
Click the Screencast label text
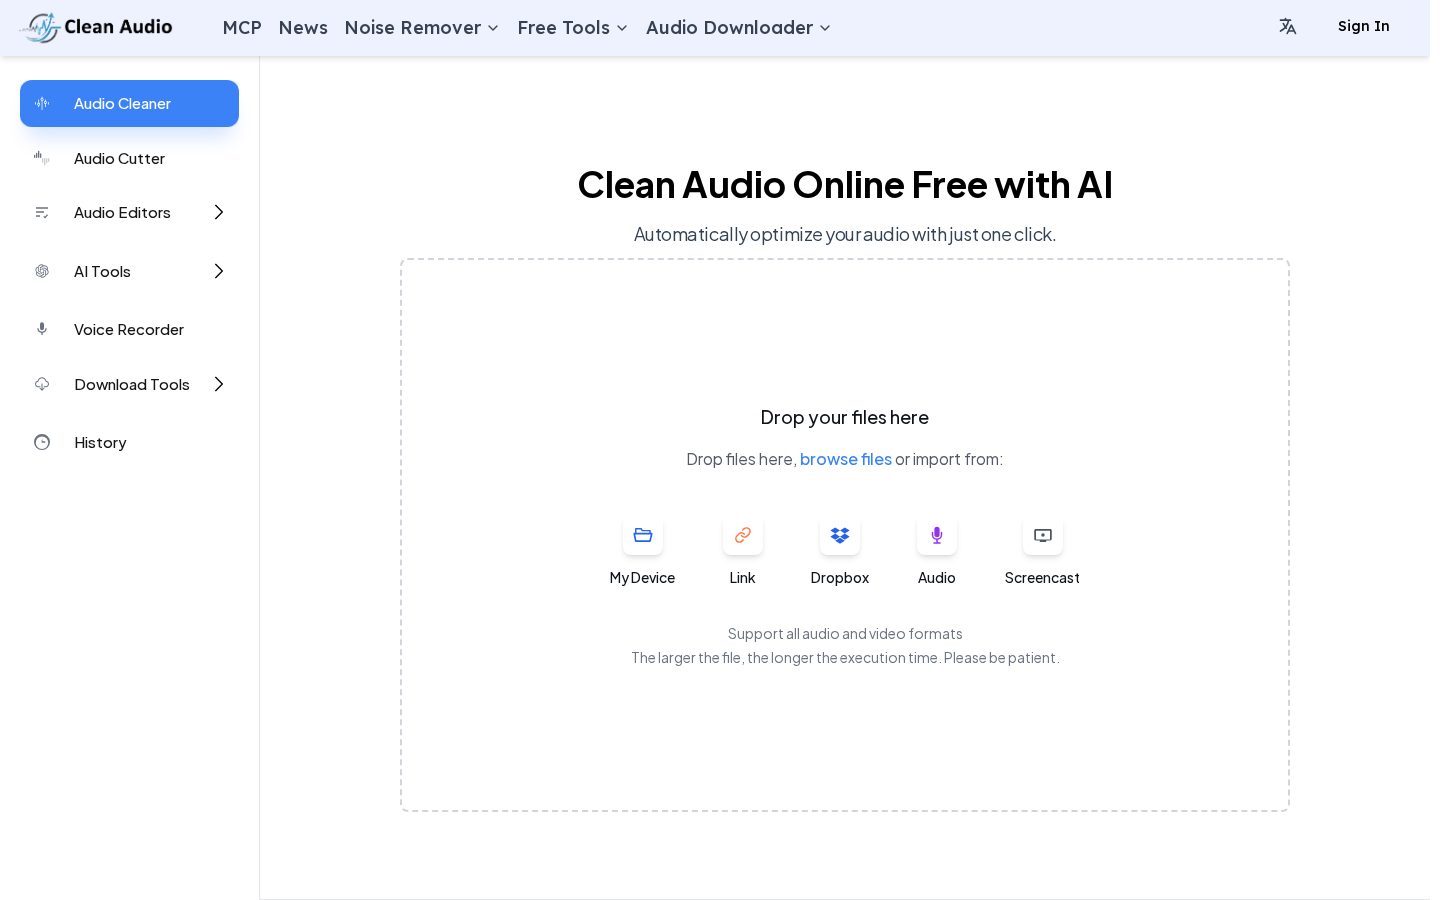1042,578
